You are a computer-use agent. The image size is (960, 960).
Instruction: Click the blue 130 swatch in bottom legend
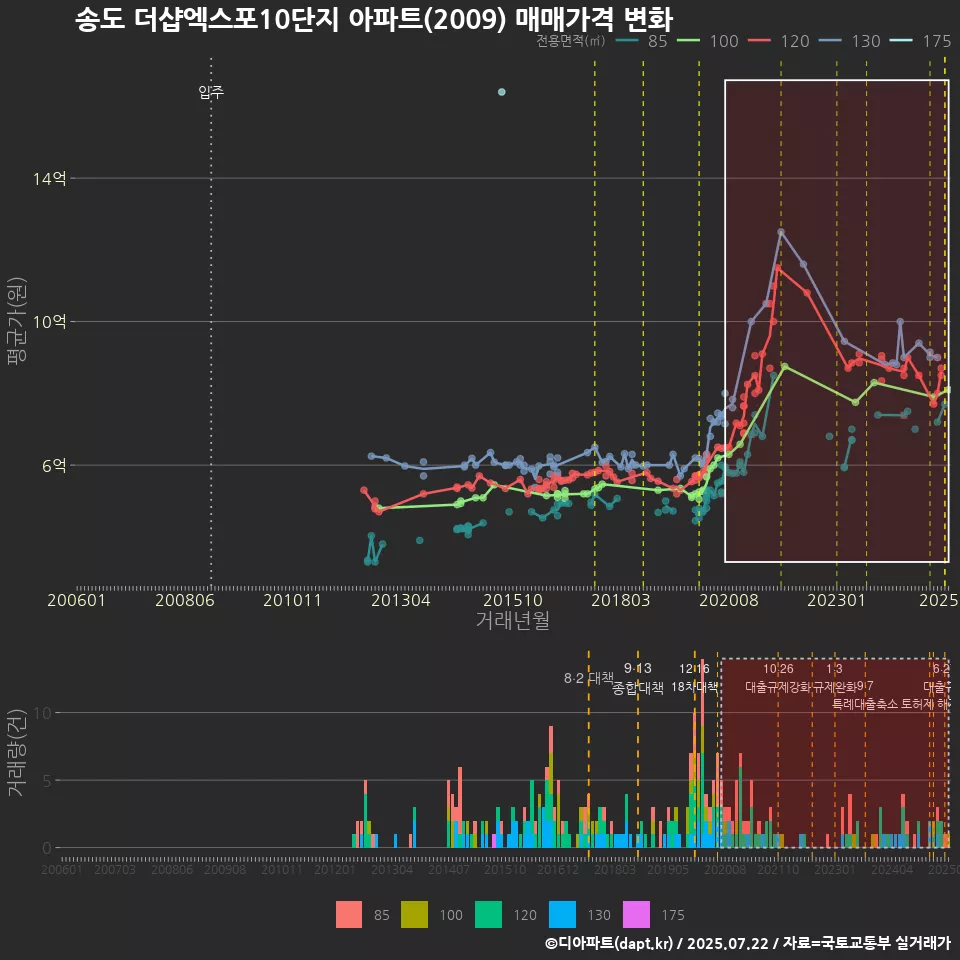pos(562,915)
